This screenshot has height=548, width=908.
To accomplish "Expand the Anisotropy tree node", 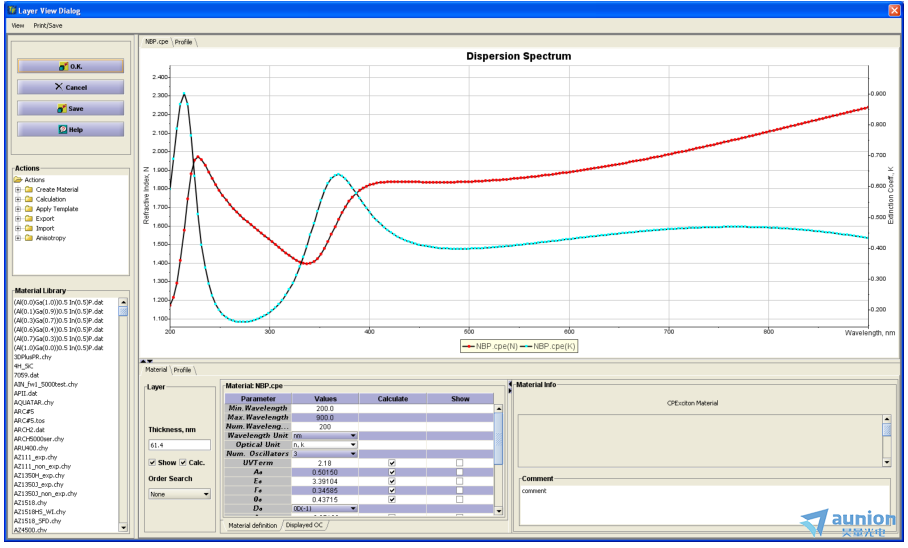I will click(x=18, y=238).
